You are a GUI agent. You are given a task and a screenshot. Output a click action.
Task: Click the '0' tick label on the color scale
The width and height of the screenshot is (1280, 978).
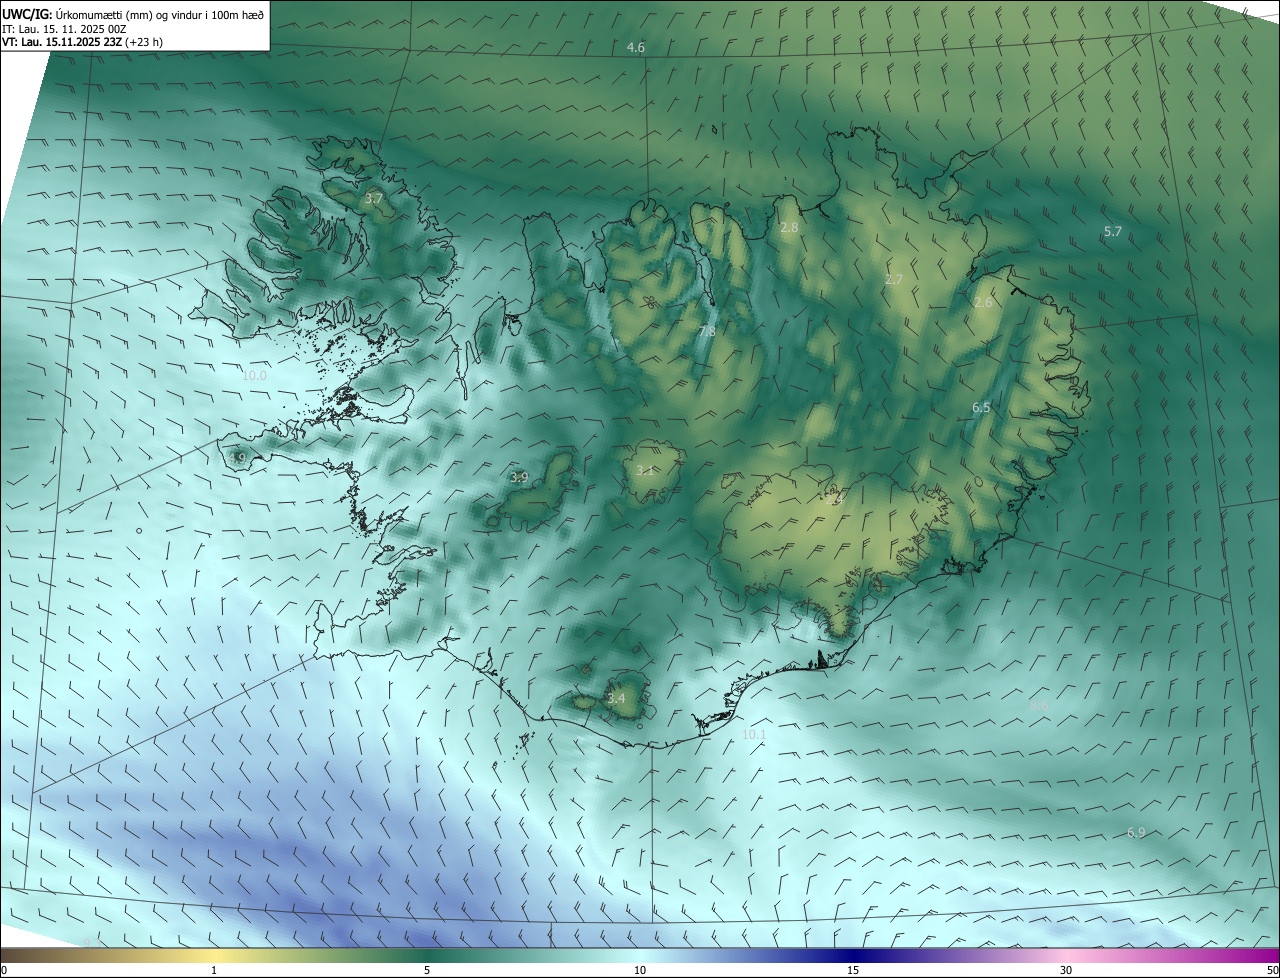3,970
